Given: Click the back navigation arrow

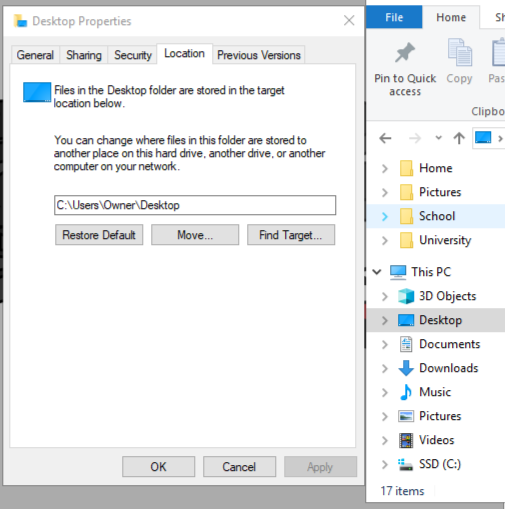Looking at the screenshot, I should tap(385, 138).
